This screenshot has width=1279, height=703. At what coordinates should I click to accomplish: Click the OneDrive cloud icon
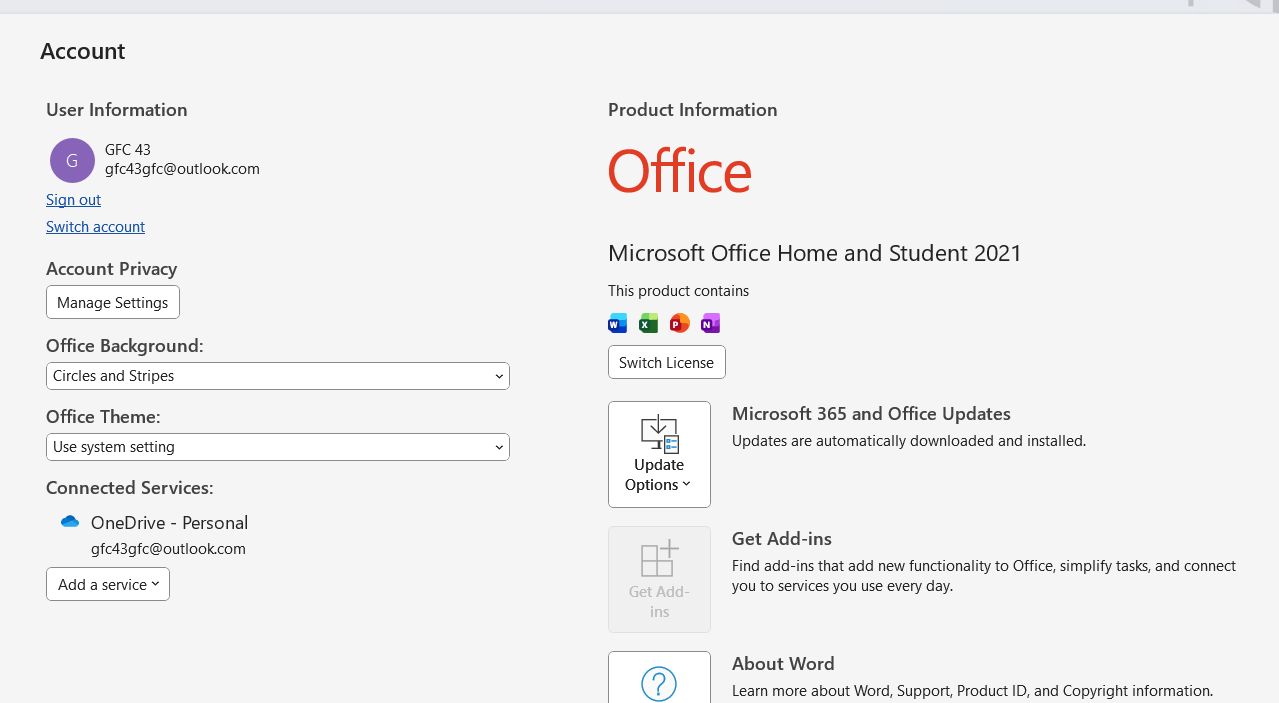click(70, 522)
